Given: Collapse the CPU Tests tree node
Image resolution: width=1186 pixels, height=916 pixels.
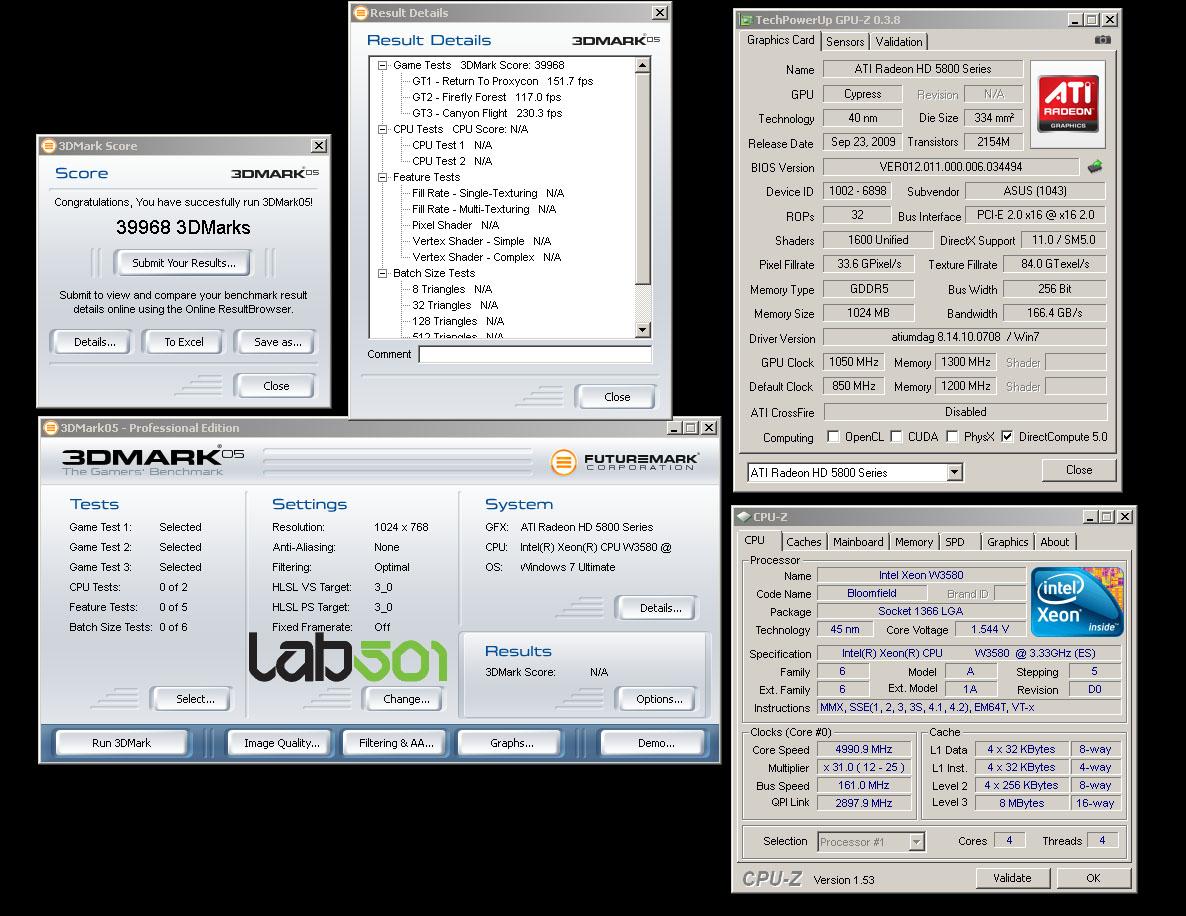Looking at the screenshot, I should [x=383, y=129].
